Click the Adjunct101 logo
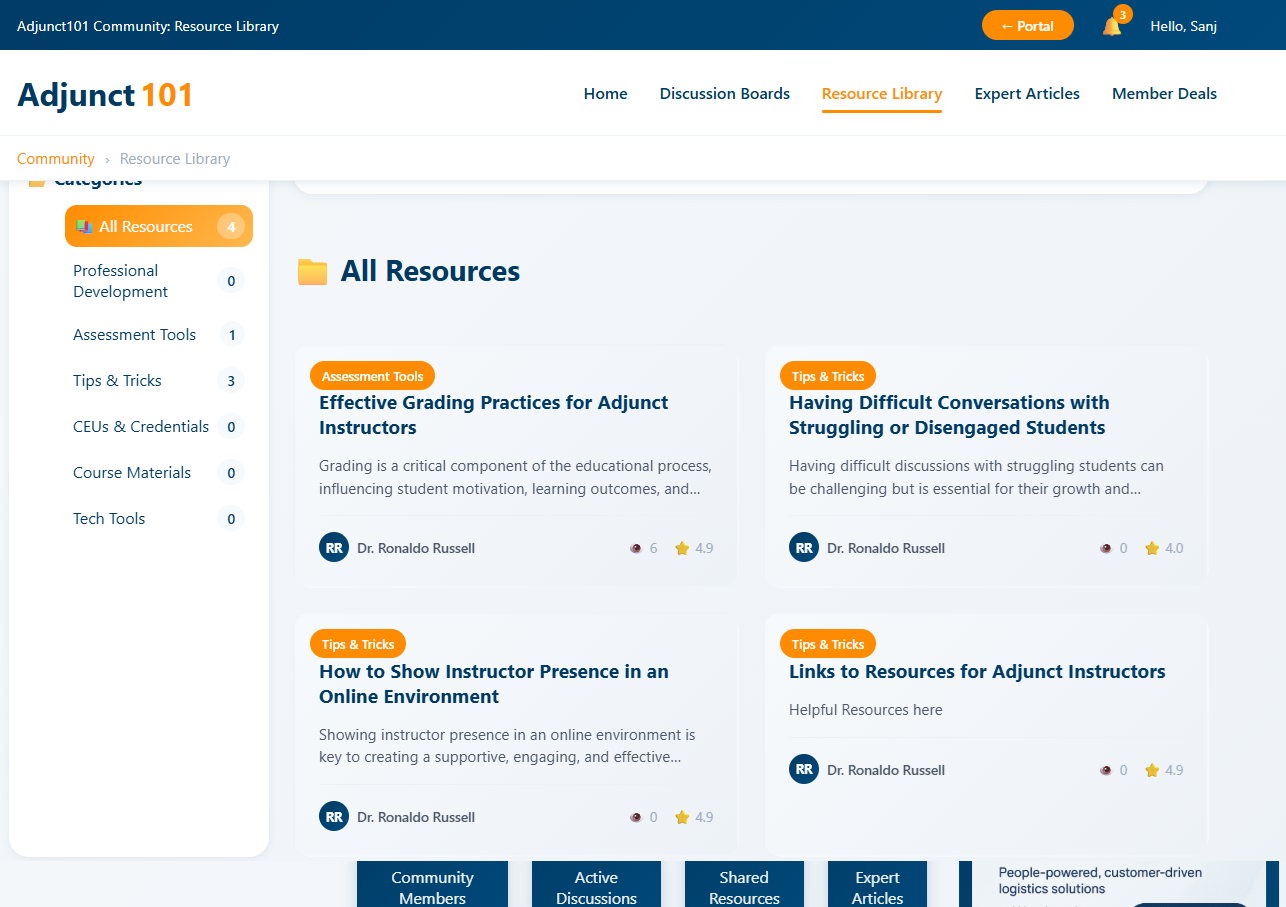 [x=104, y=95]
